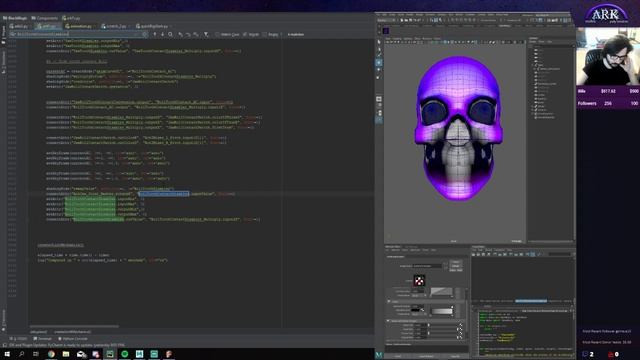Open the Terminal tool window
This screenshot has width=640, height=360.
pos(43,339)
